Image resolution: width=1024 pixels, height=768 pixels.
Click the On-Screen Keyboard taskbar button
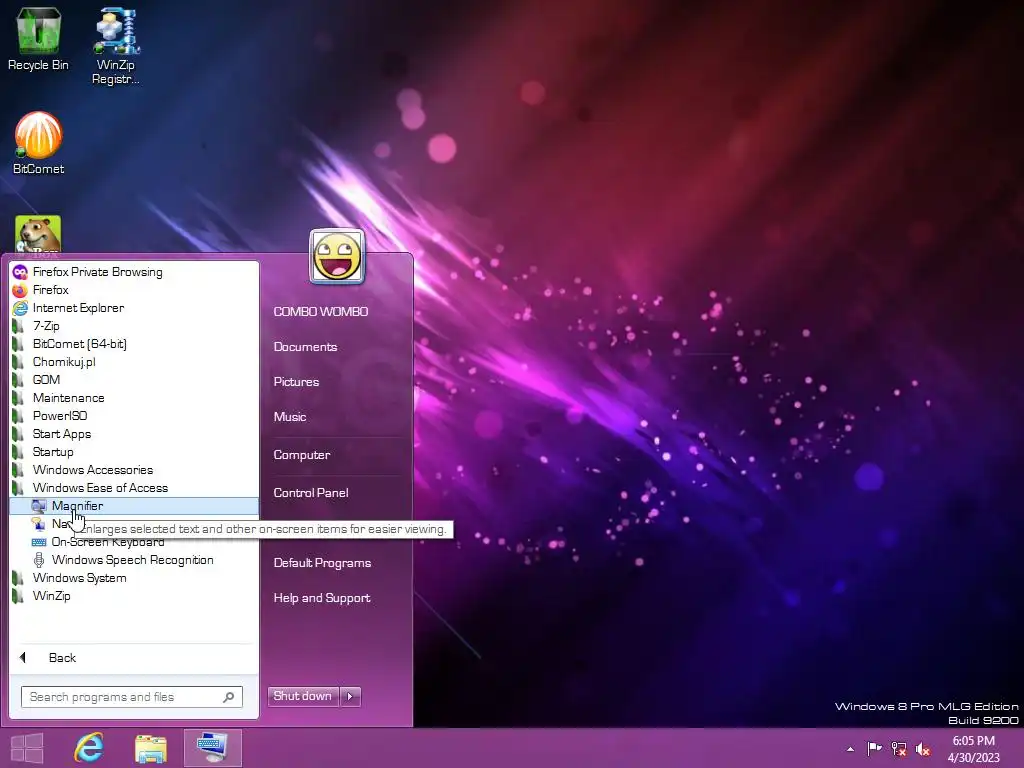[213, 748]
